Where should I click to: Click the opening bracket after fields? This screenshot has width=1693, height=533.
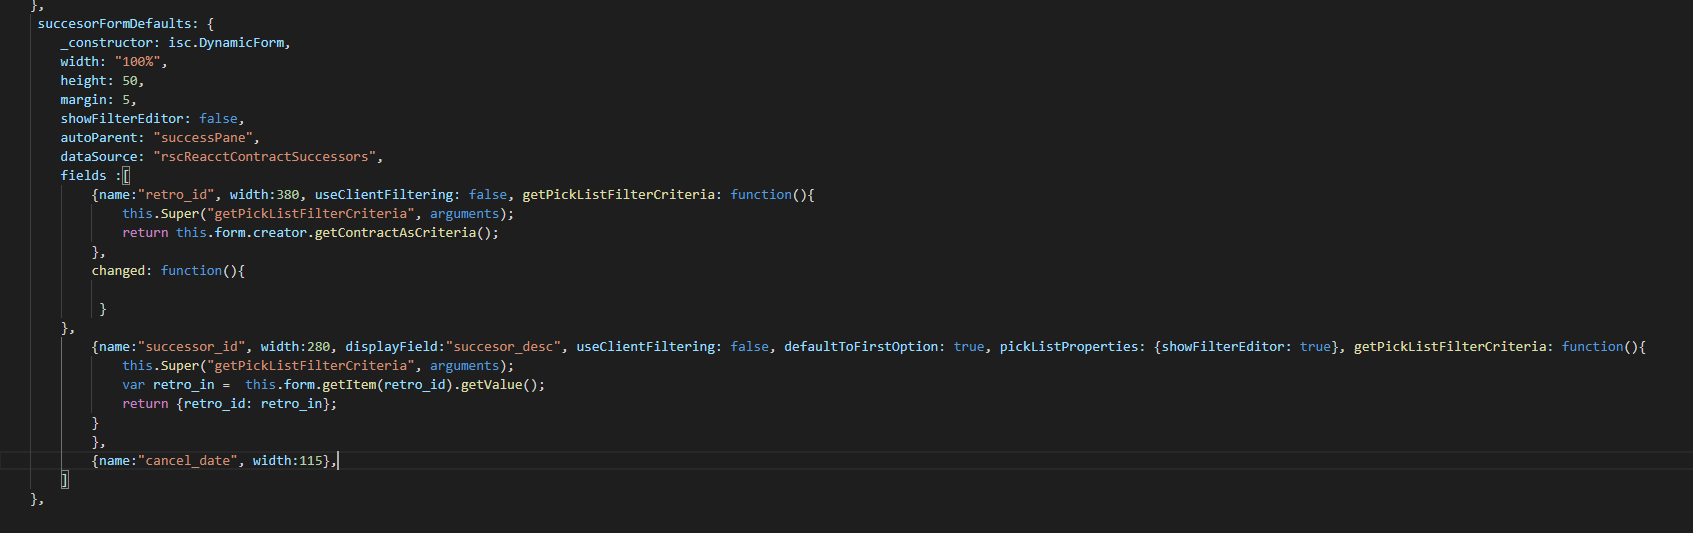[x=126, y=175]
